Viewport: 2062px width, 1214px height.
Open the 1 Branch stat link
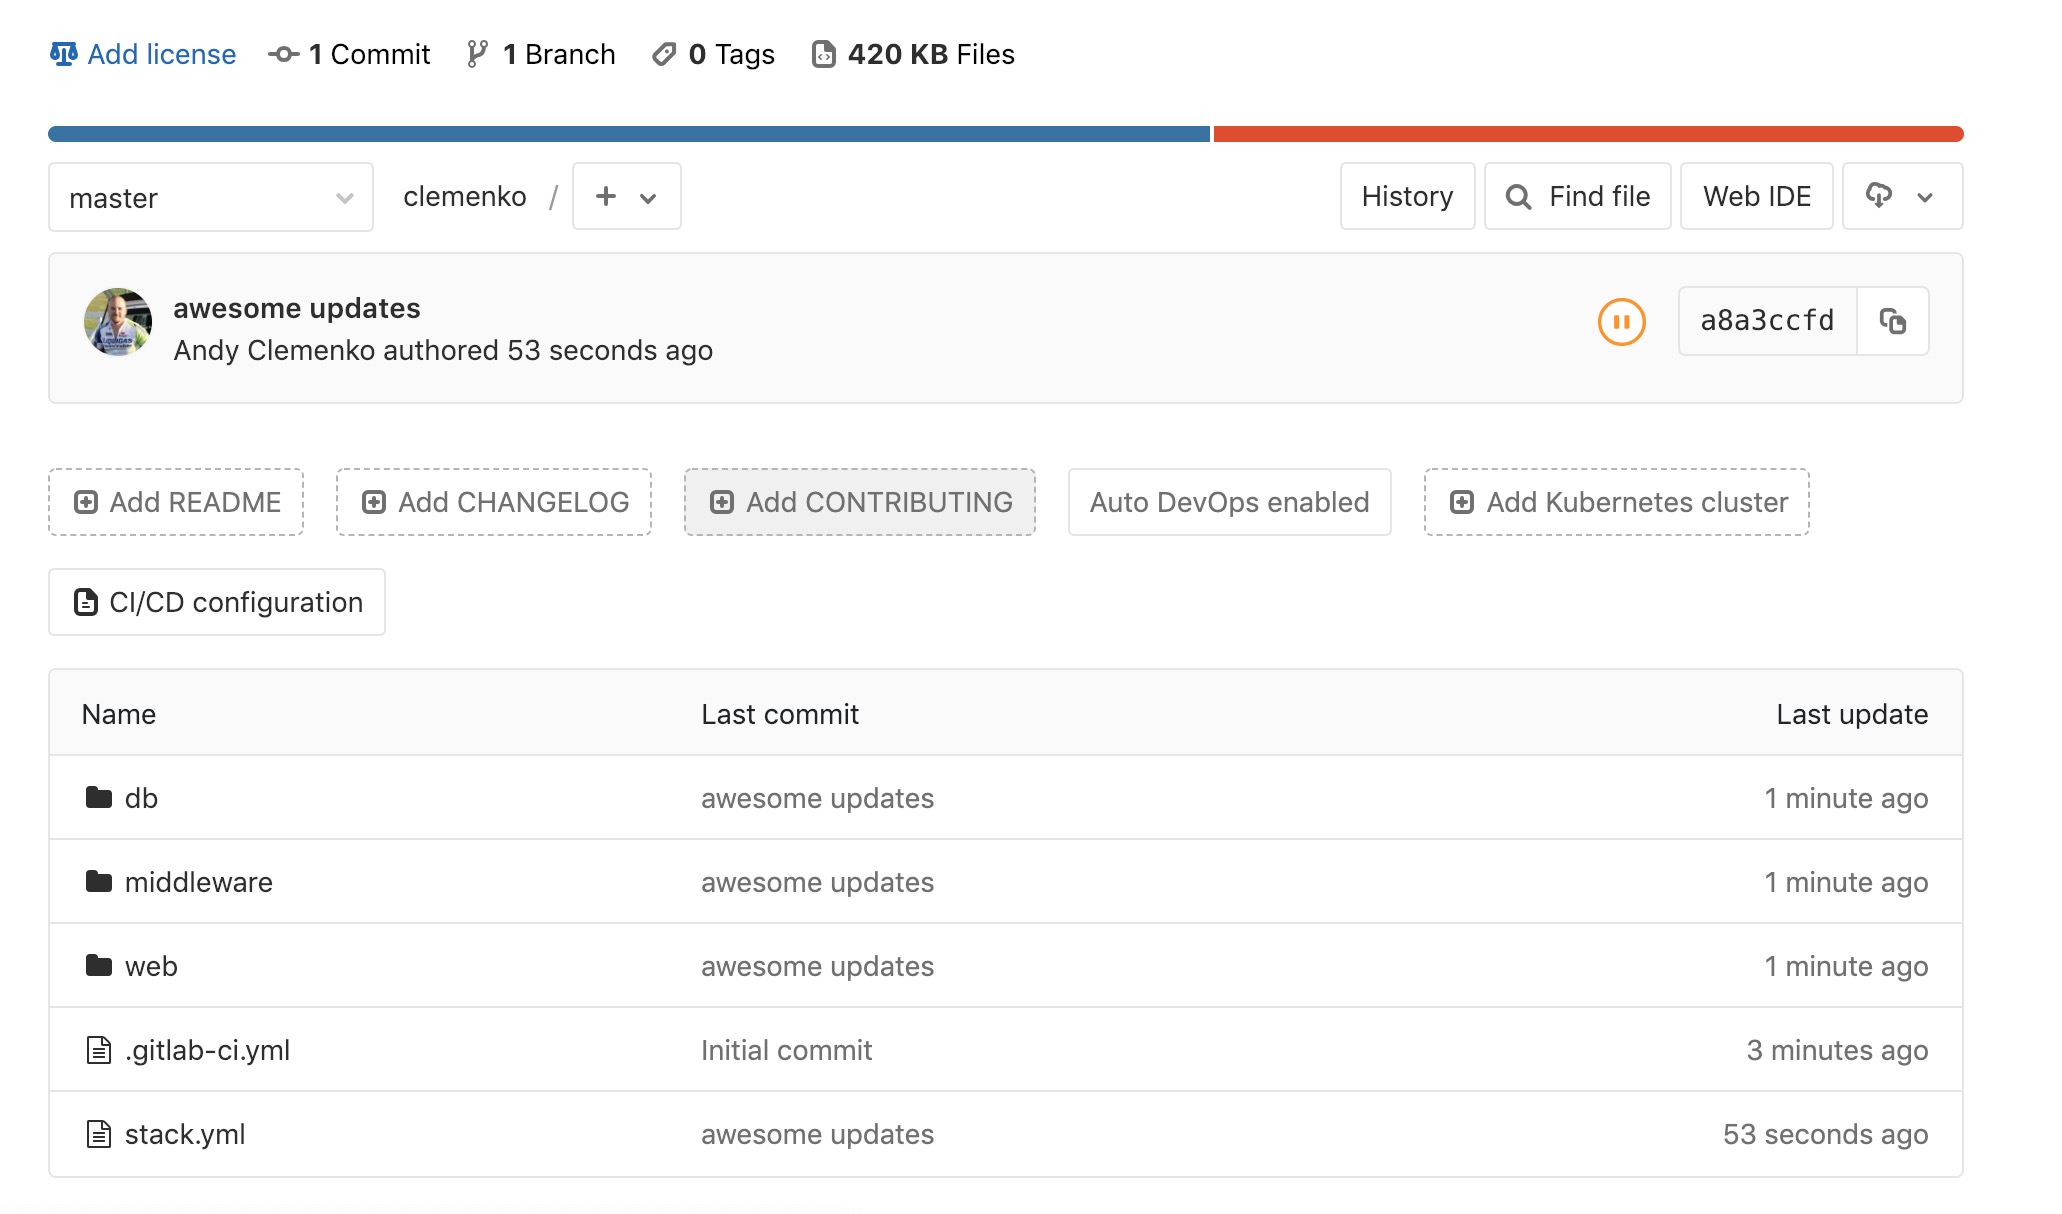(x=541, y=54)
